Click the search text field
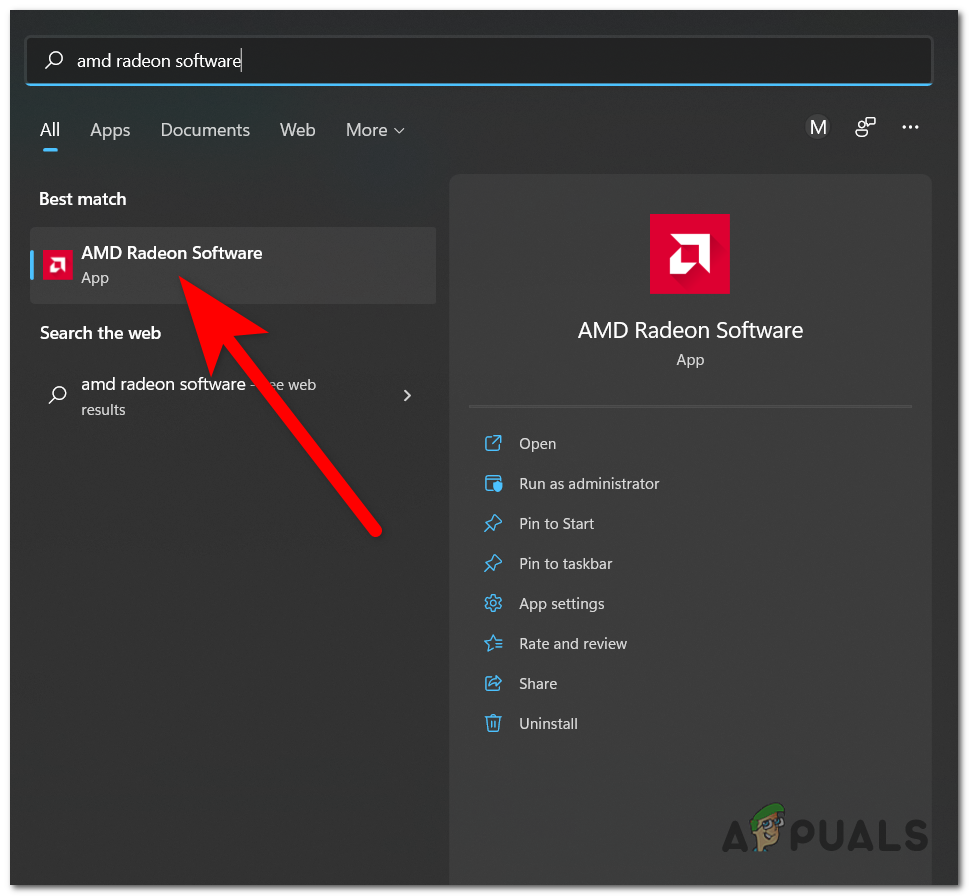This screenshot has height=896, width=969. tap(478, 61)
